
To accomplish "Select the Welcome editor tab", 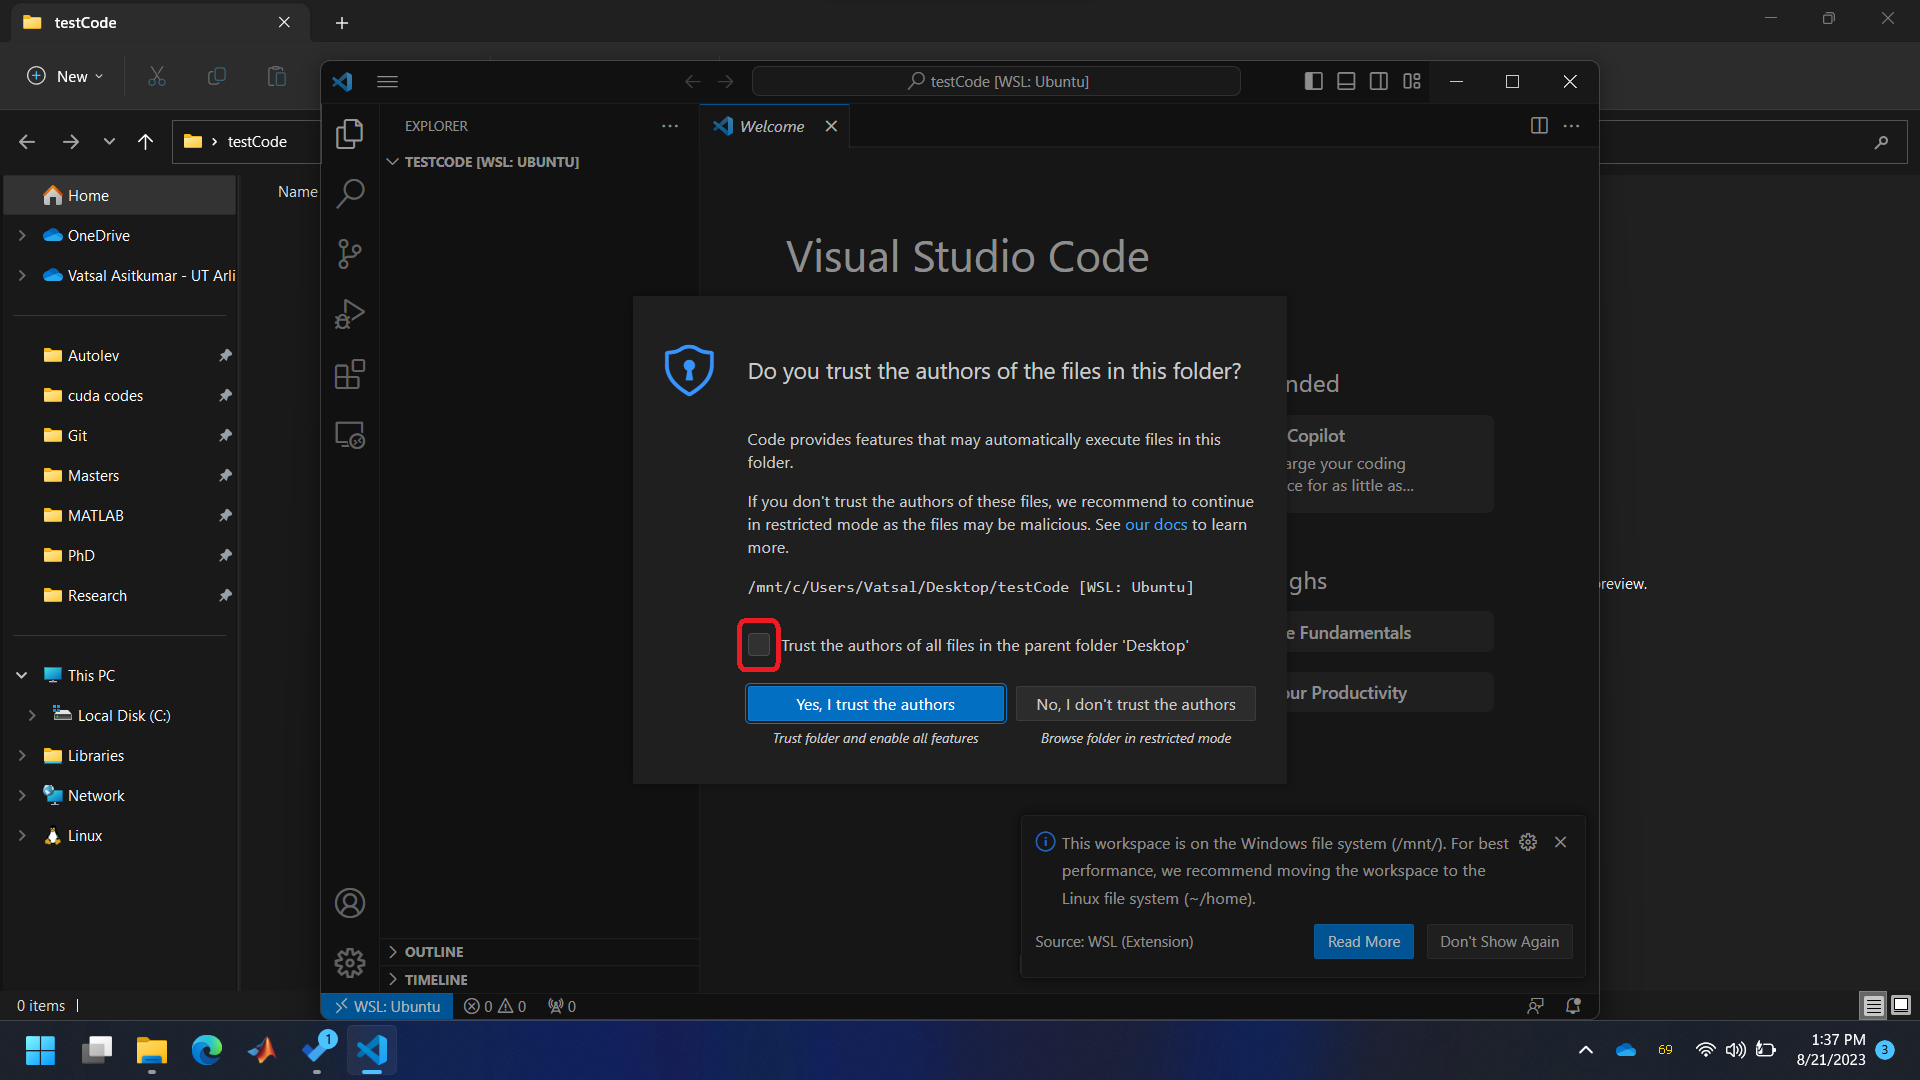I will [771, 126].
